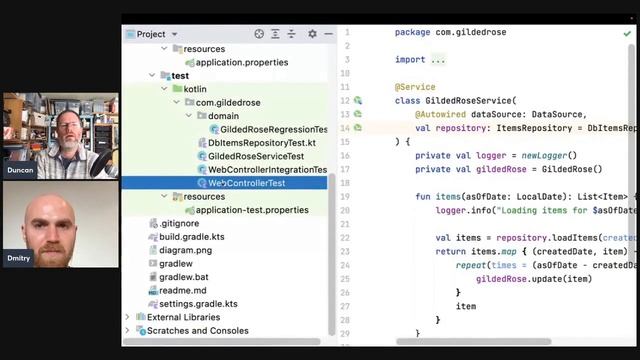
Task: Select GildedRoseRegressionTest file
Action: click(274, 129)
